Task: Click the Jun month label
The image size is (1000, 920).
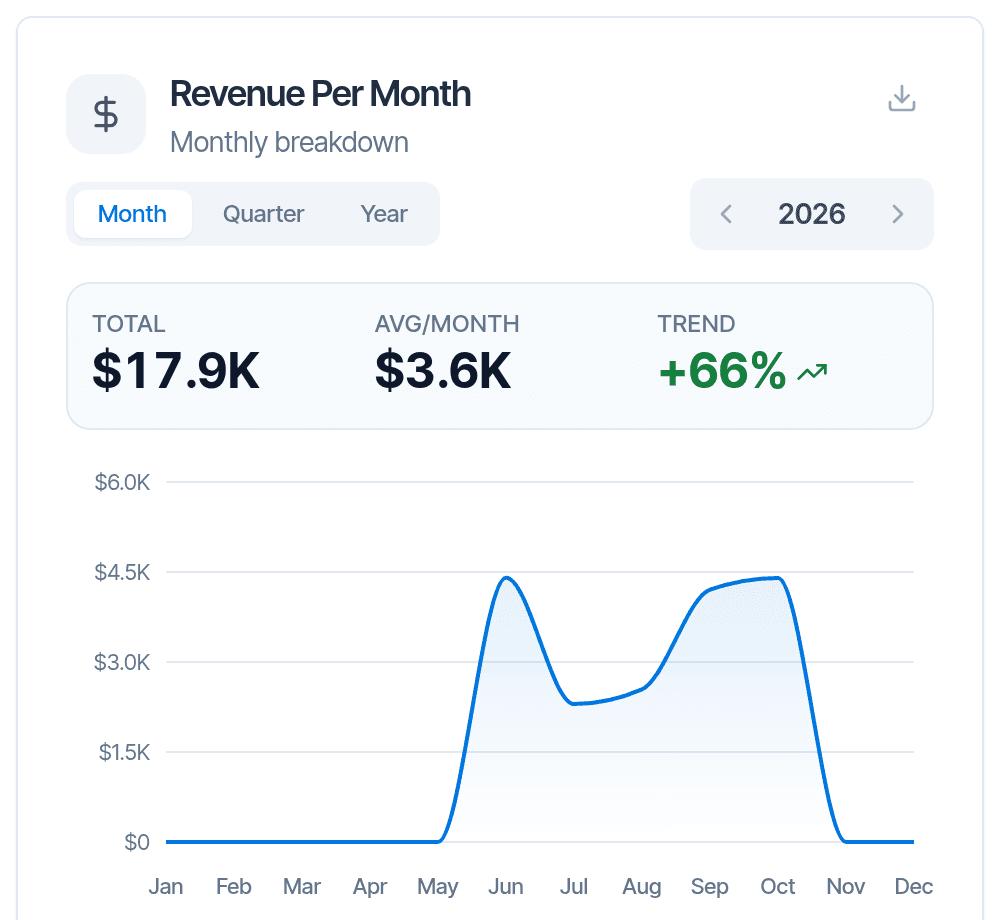Action: [506, 886]
